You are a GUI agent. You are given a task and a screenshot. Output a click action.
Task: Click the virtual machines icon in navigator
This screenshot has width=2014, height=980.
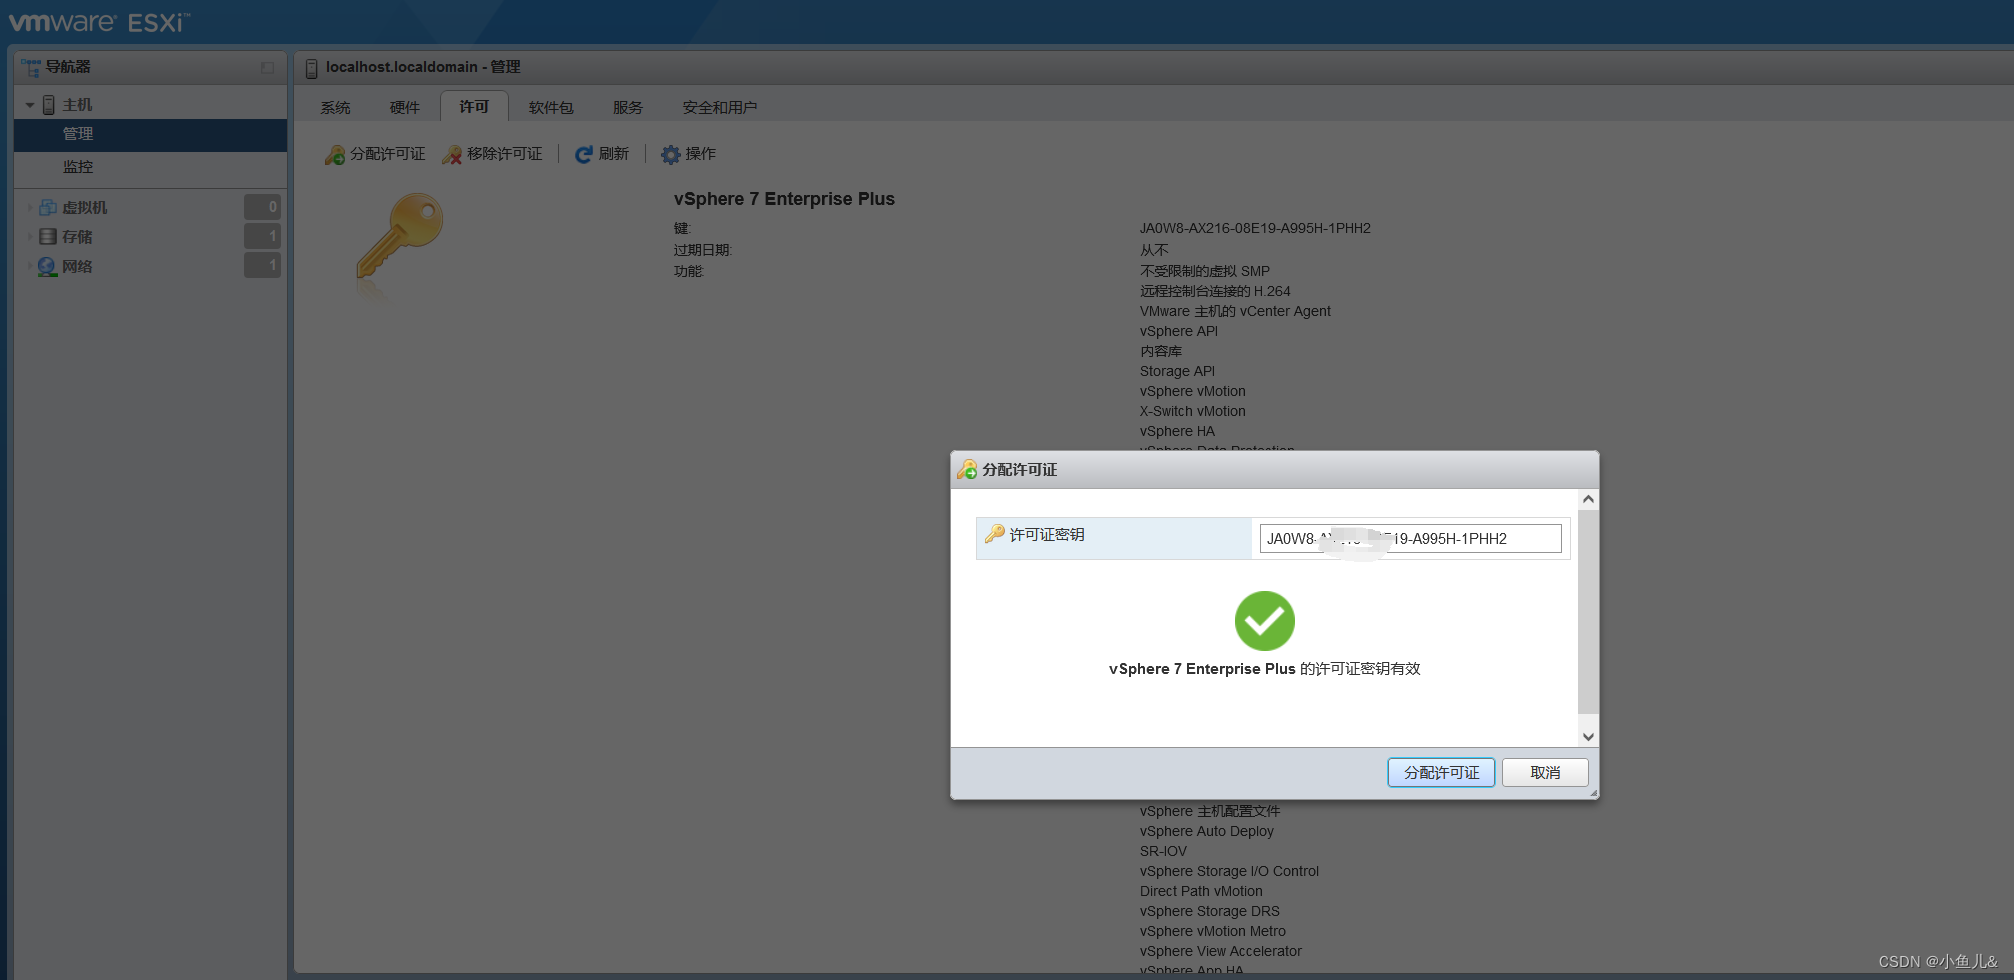click(x=47, y=207)
